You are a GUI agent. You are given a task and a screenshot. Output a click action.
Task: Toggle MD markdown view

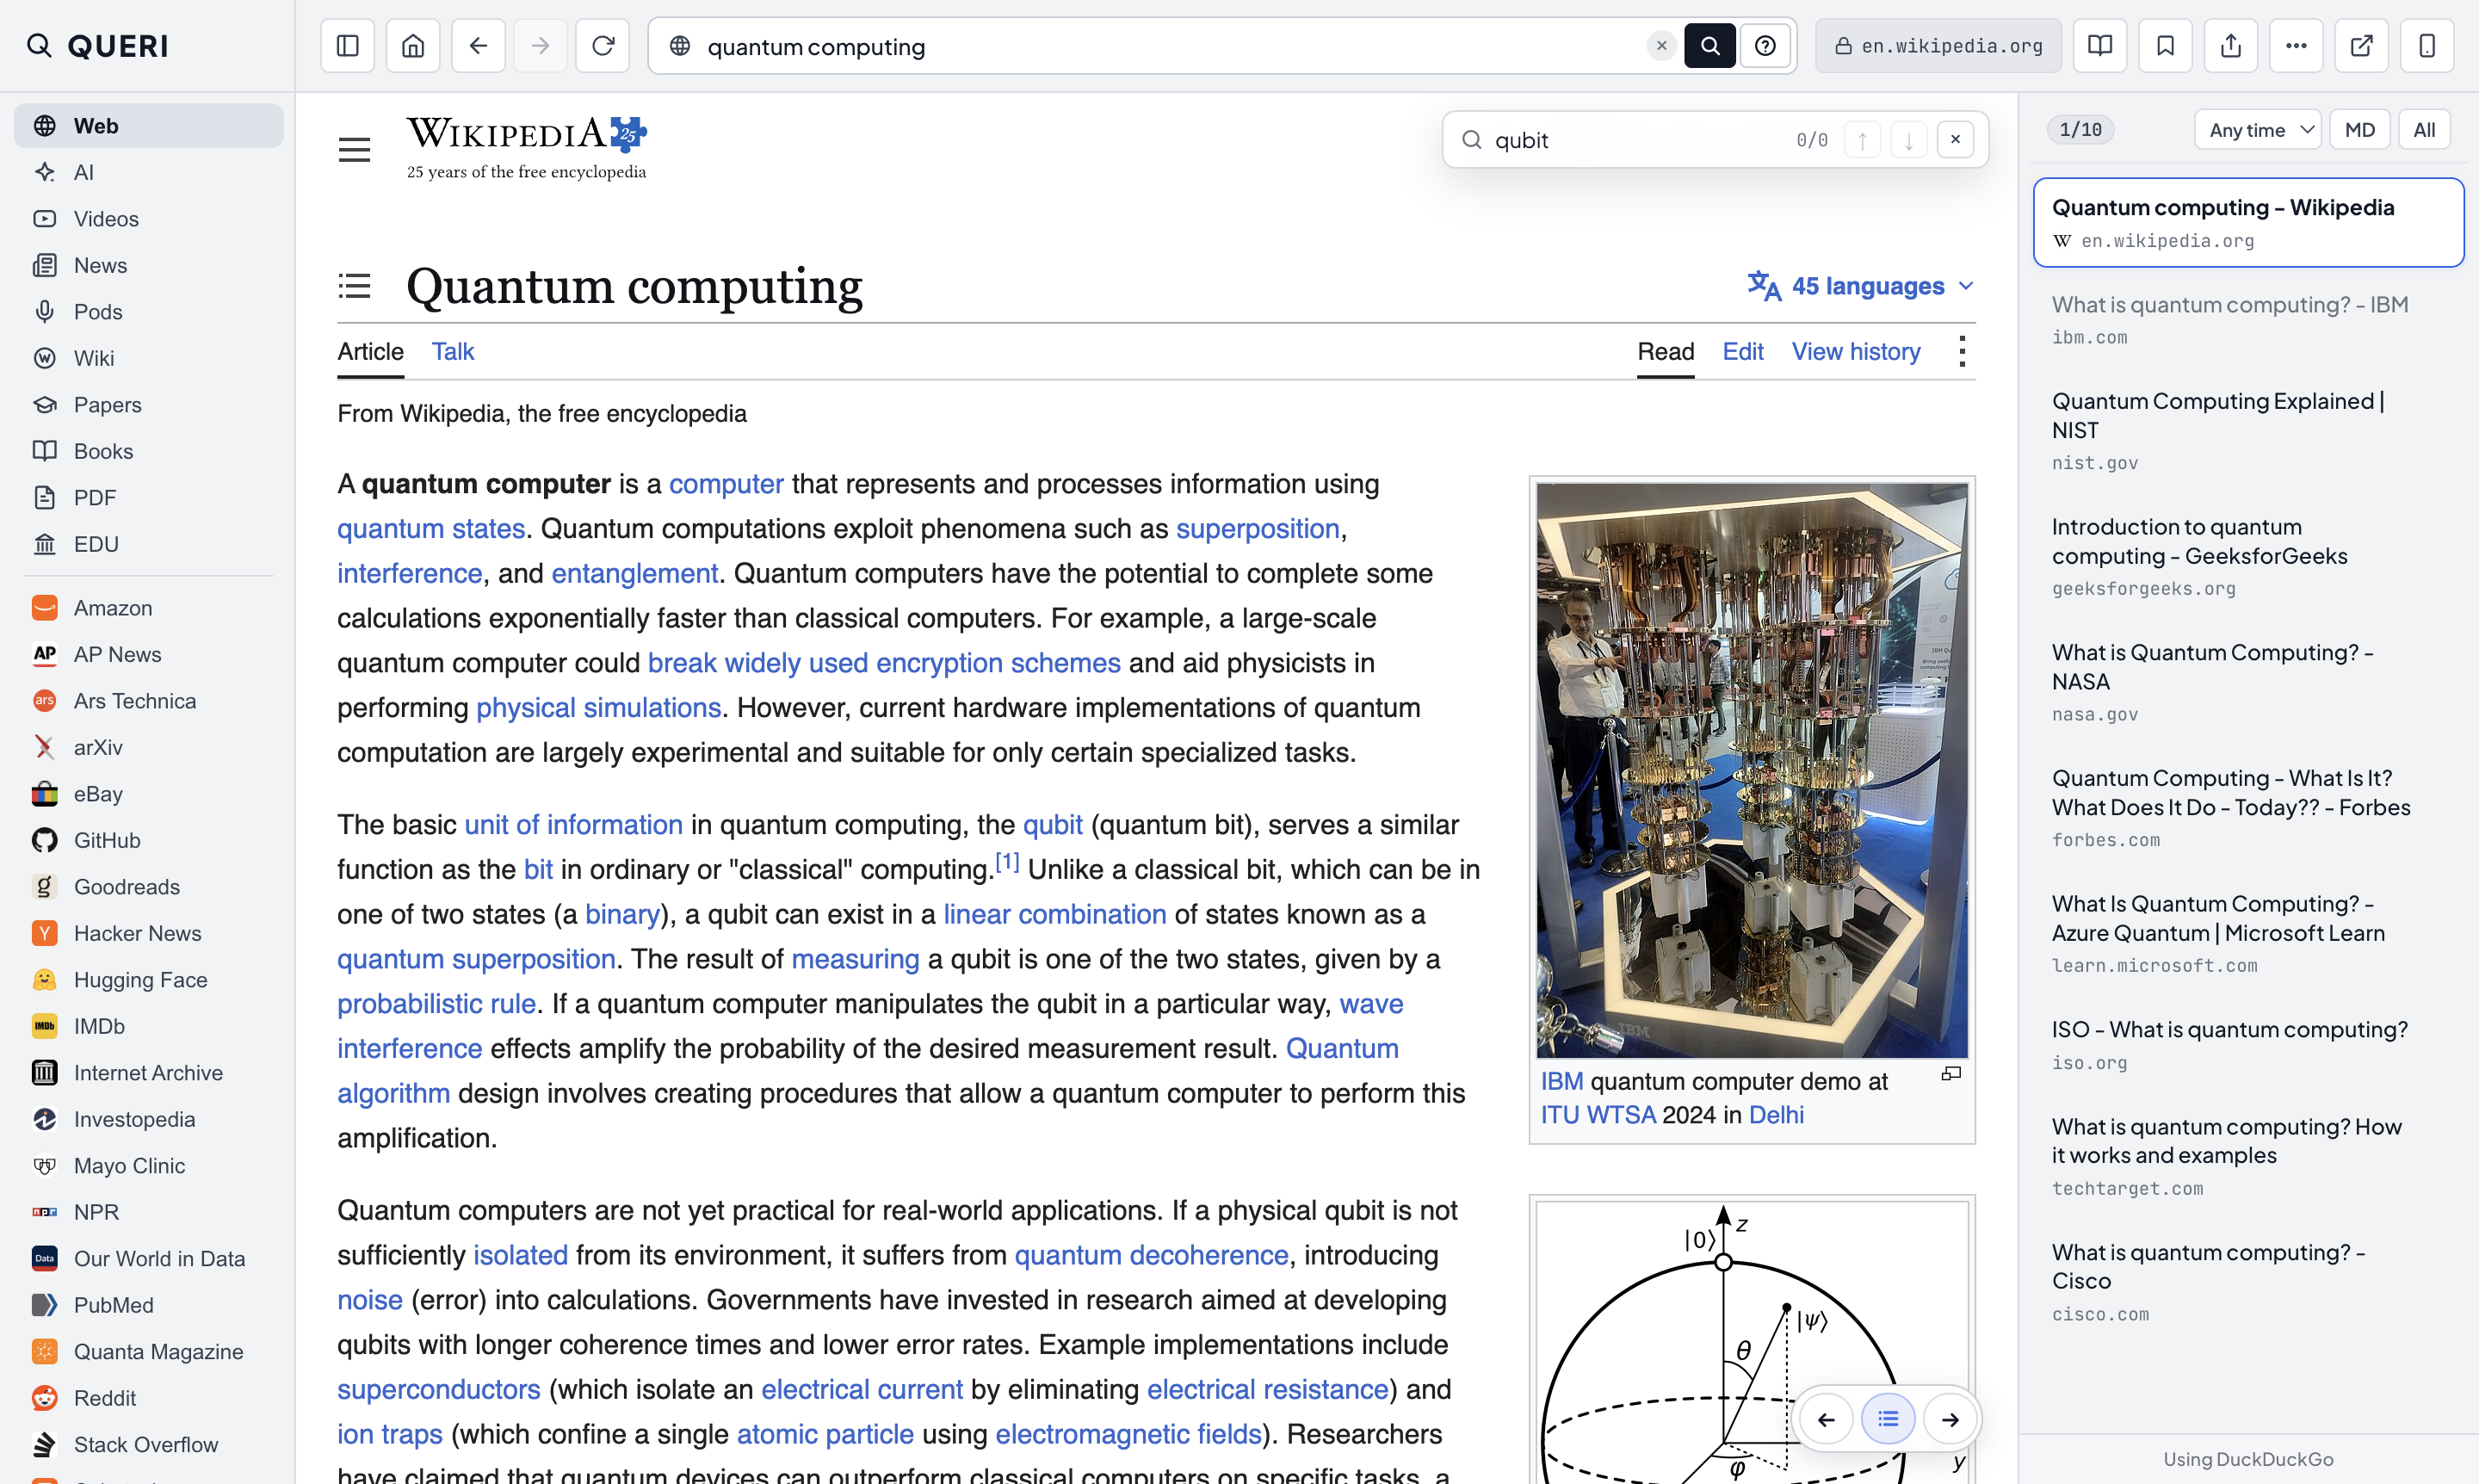tap(2360, 130)
